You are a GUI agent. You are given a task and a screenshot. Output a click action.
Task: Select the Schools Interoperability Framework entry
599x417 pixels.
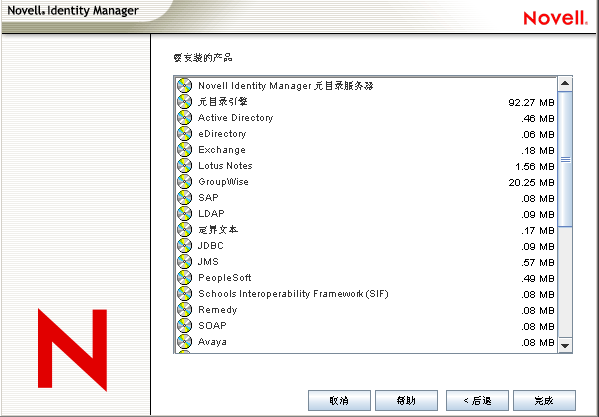click(x=366, y=294)
